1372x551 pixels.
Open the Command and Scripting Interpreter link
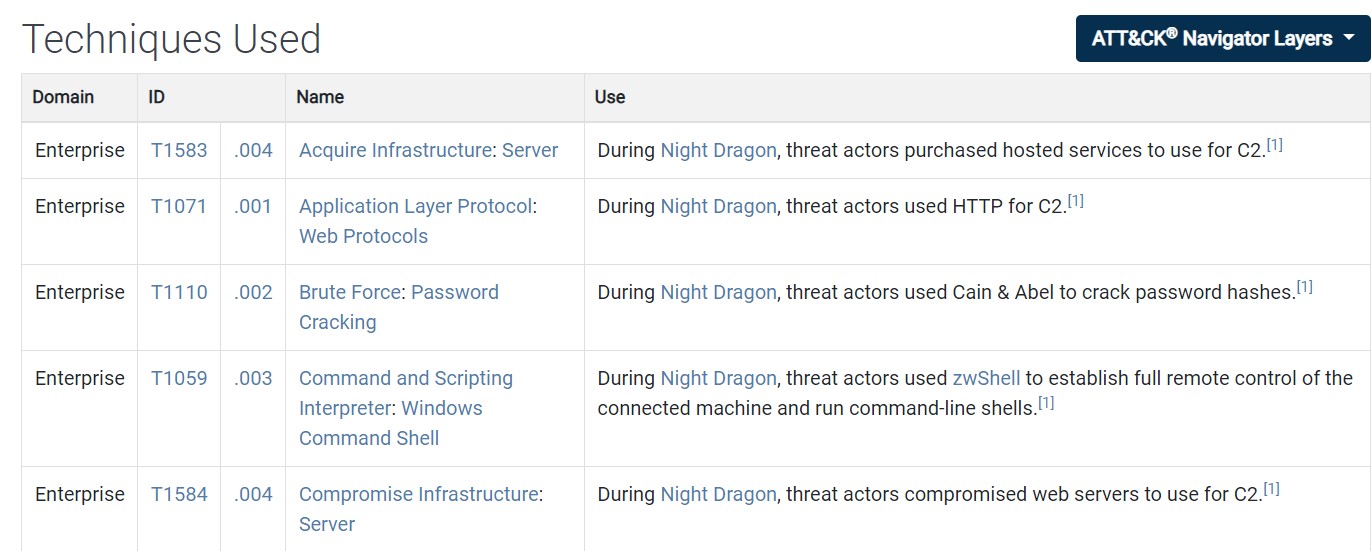pyautogui.click(x=405, y=378)
